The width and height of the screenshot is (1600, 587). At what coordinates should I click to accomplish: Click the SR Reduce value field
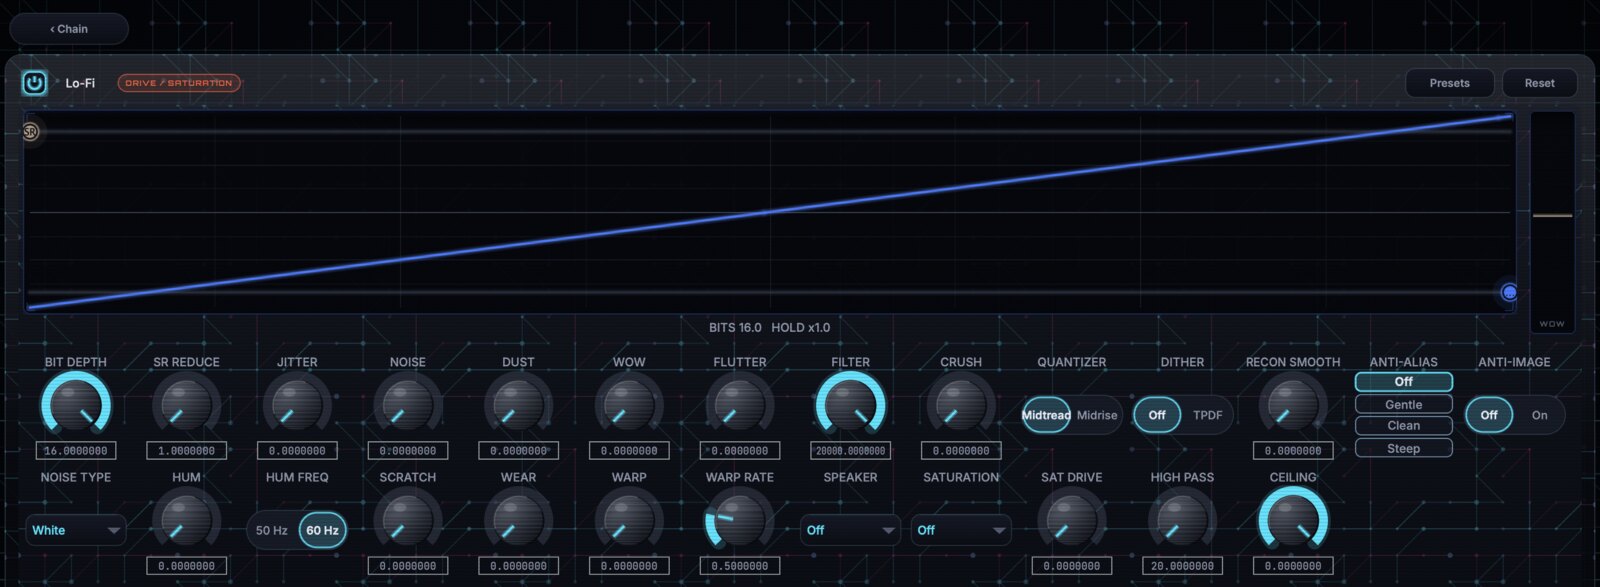[x=186, y=451]
